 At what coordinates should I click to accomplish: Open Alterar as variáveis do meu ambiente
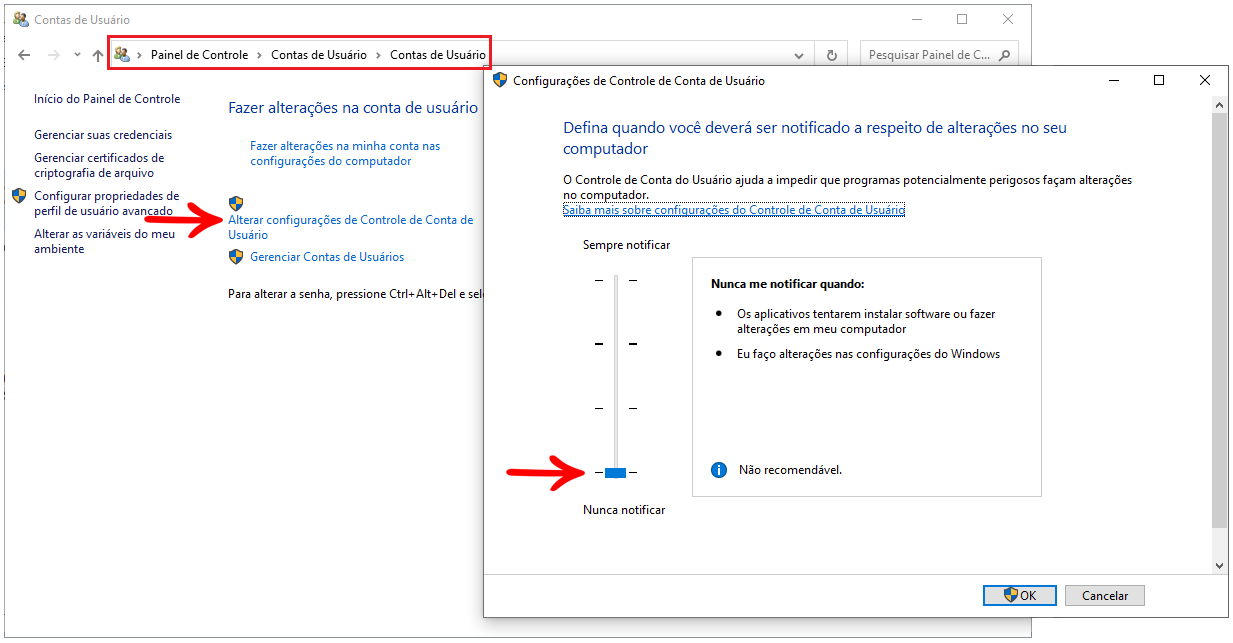105,241
